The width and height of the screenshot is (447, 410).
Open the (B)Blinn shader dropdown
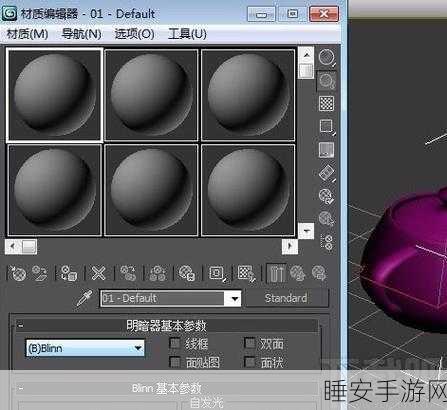point(85,348)
